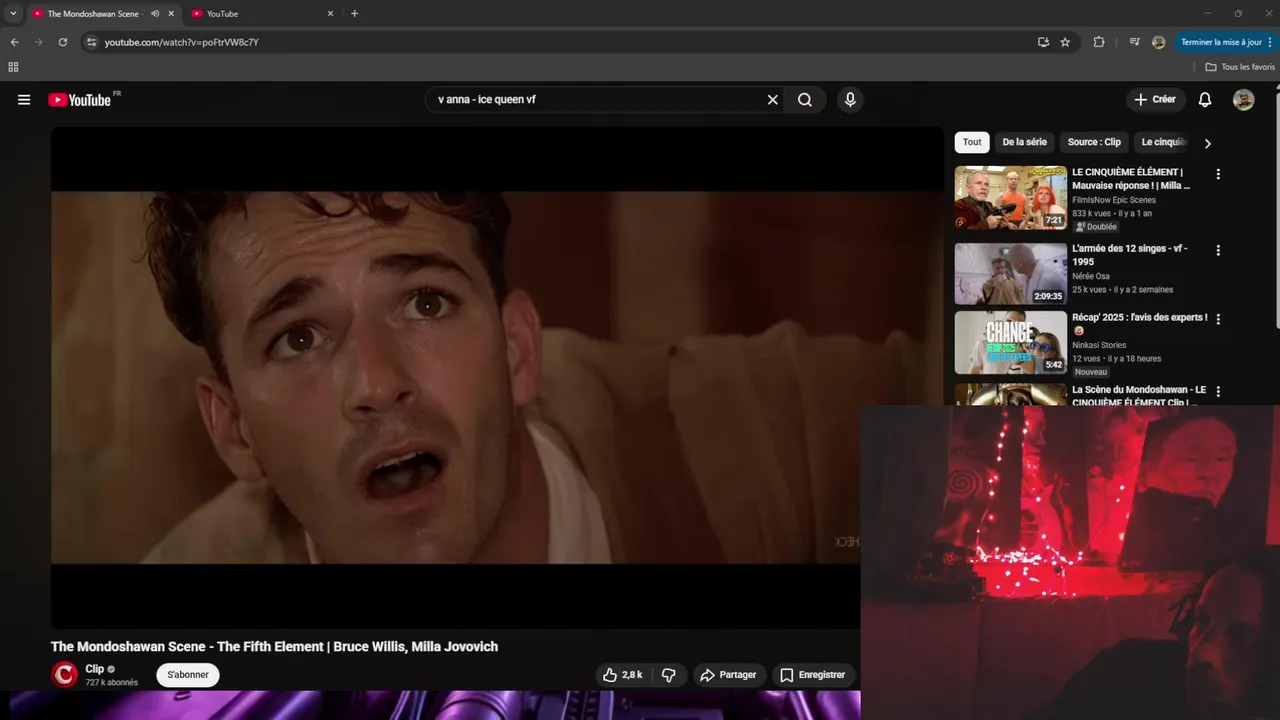The image size is (1280, 720).
Task: Open Clip channel avatar
Action: (64, 675)
